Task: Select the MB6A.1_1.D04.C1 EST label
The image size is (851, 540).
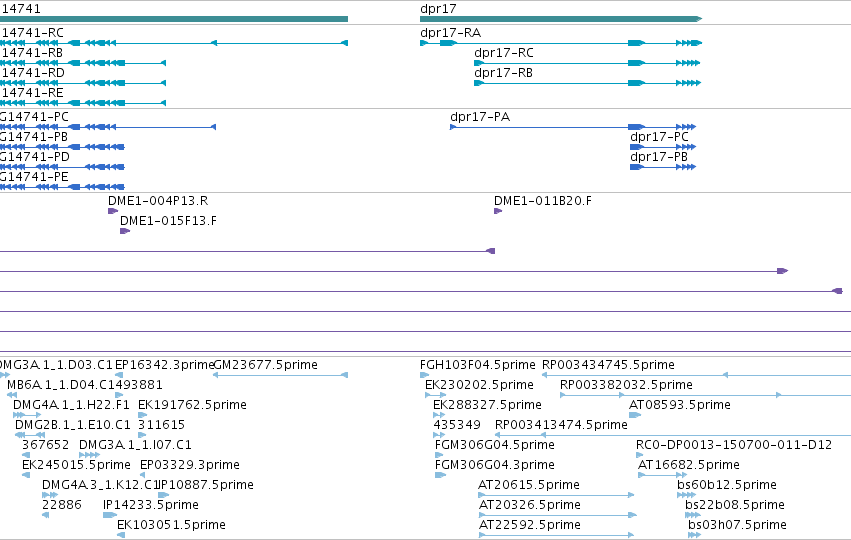Action: click(x=61, y=385)
